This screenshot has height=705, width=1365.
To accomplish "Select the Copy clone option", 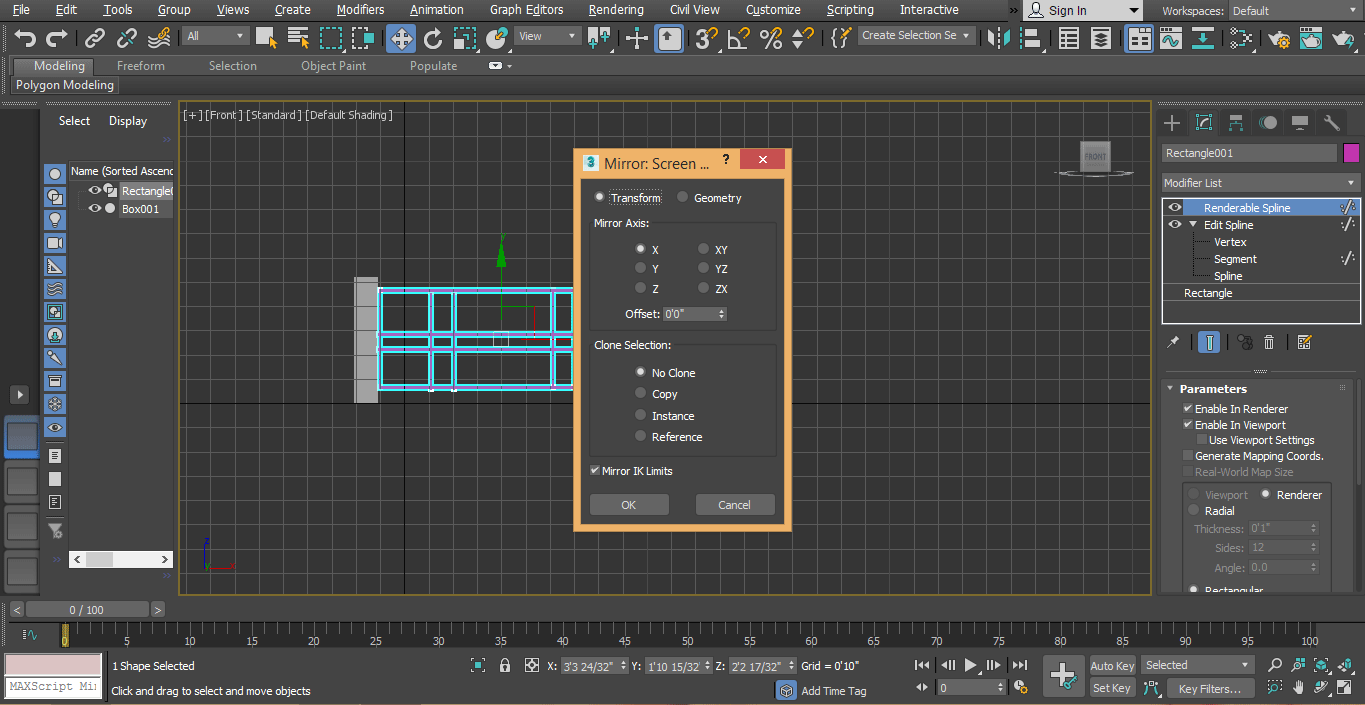I will click(640, 394).
